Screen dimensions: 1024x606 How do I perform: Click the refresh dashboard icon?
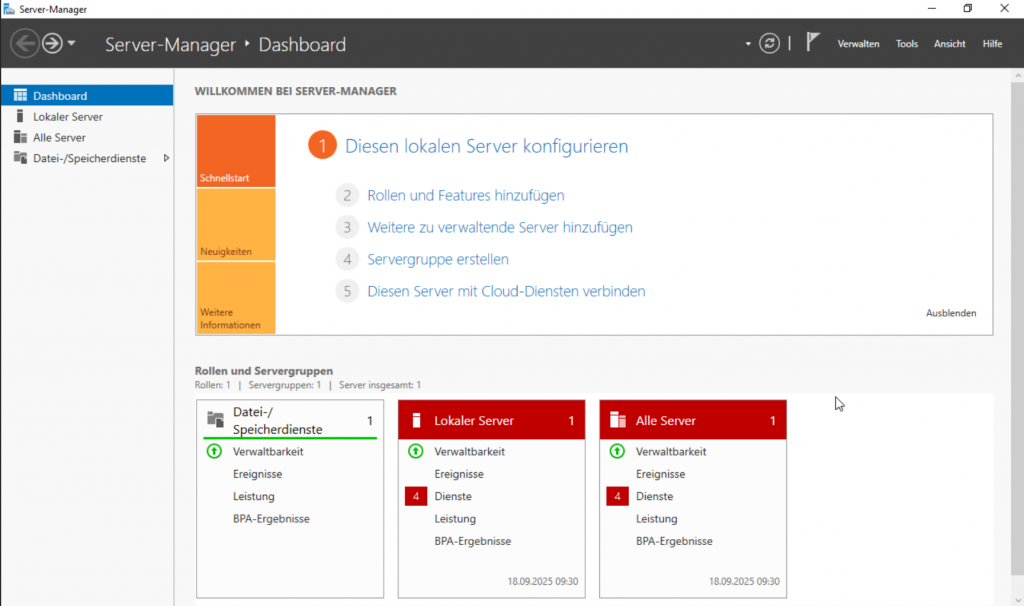[x=769, y=43]
